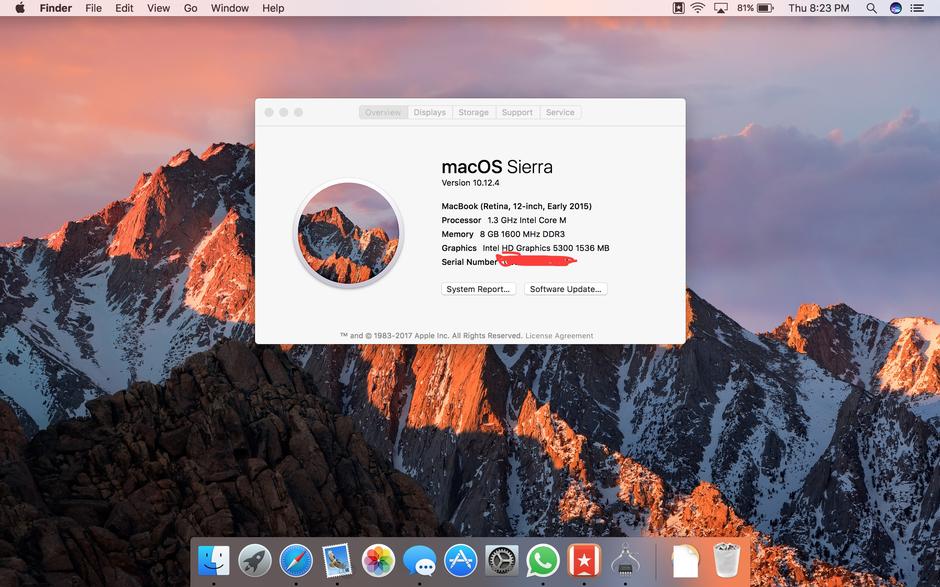Launch Launchpad rocket icon in Dock
Image resolution: width=940 pixels, height=587 pixels.
(x=255, y=561)
